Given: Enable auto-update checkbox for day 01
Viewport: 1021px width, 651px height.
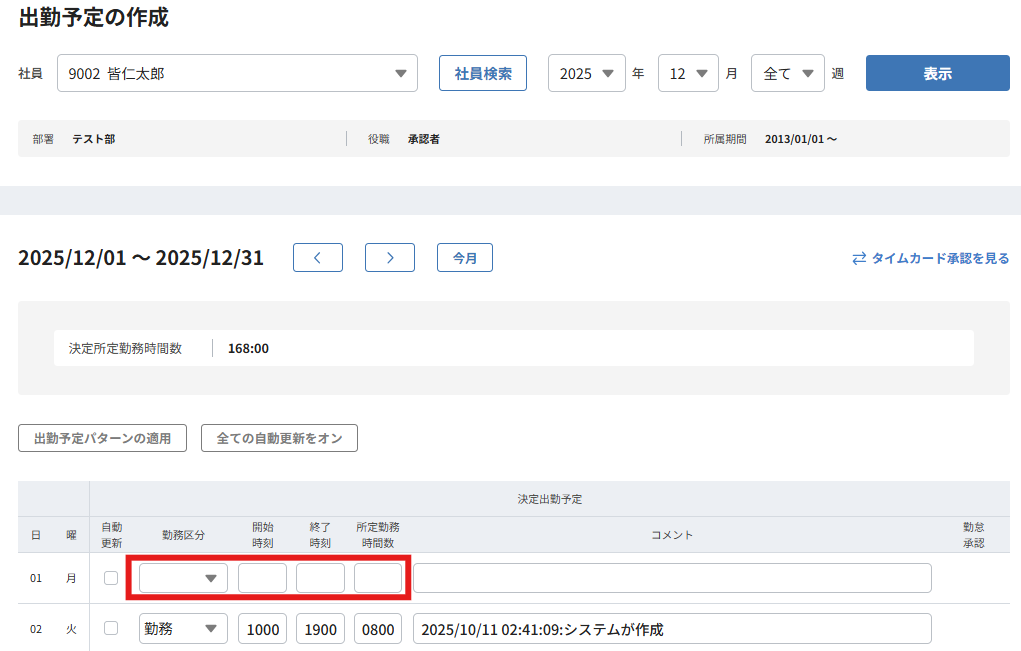Looking at the screenshot, I should tap(111, 578).
